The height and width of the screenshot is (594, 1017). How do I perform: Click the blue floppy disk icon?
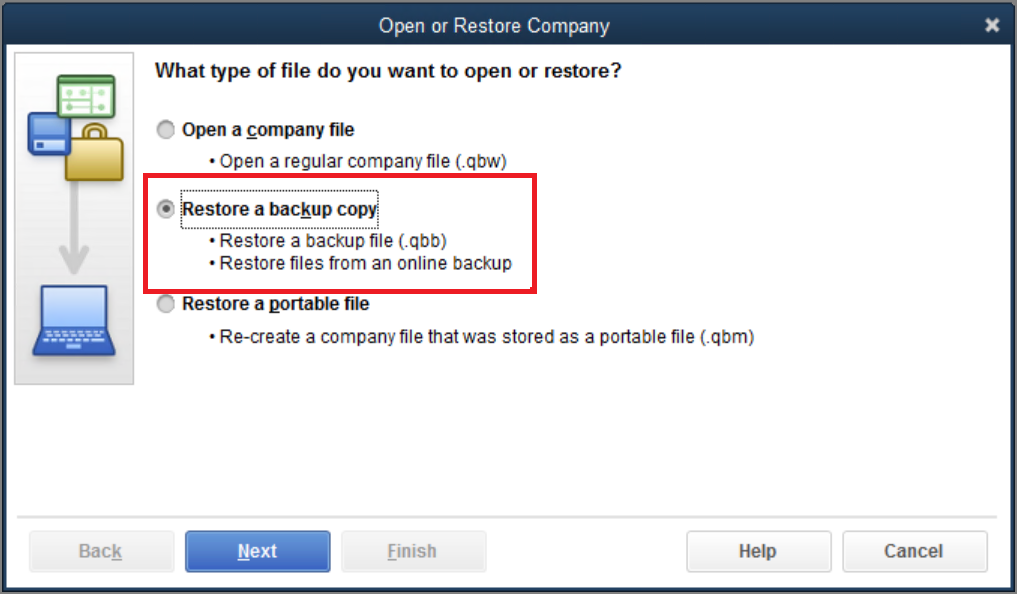coord(49,134)
